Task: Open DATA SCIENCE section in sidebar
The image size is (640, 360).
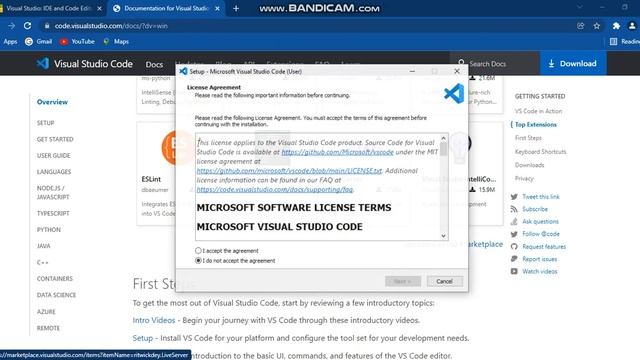Action: click(x=56, y=295)
